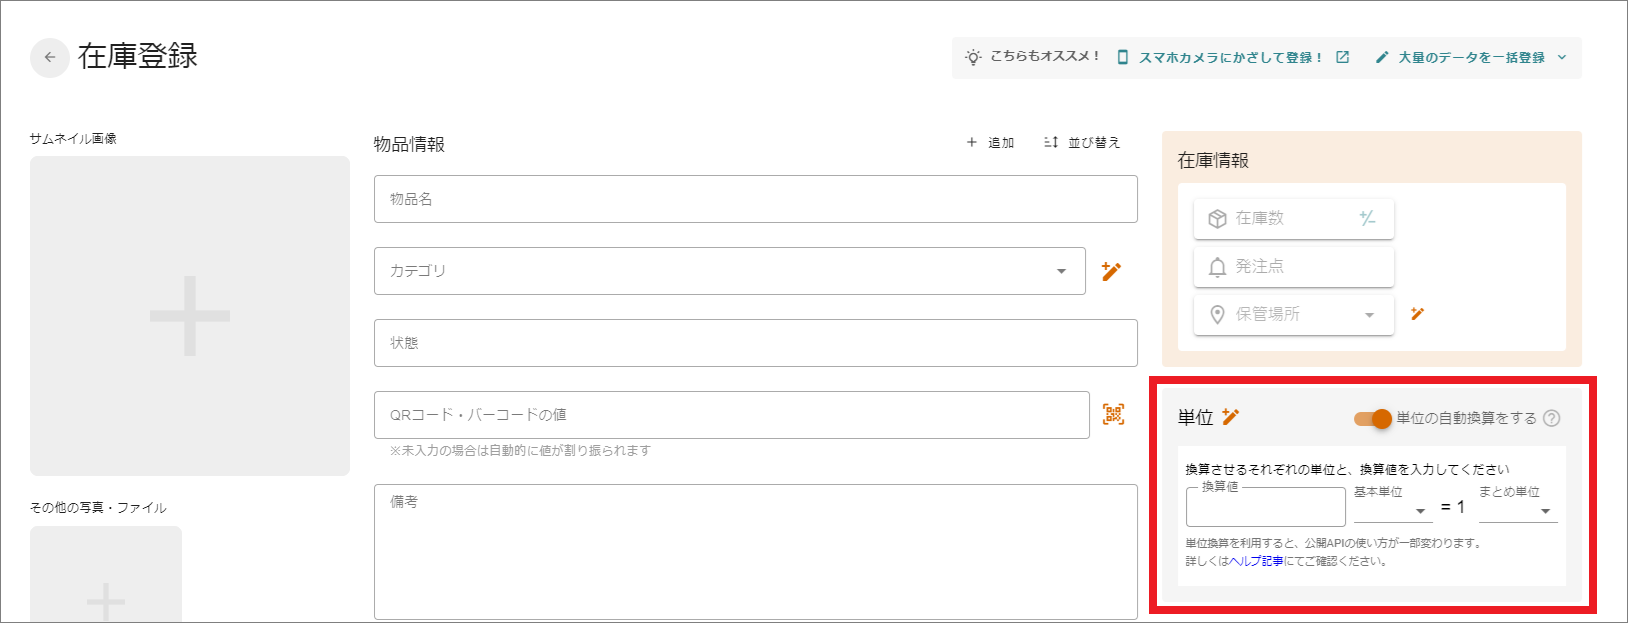
Task: Click the category edit wand icon
Action: point(1111,271)
